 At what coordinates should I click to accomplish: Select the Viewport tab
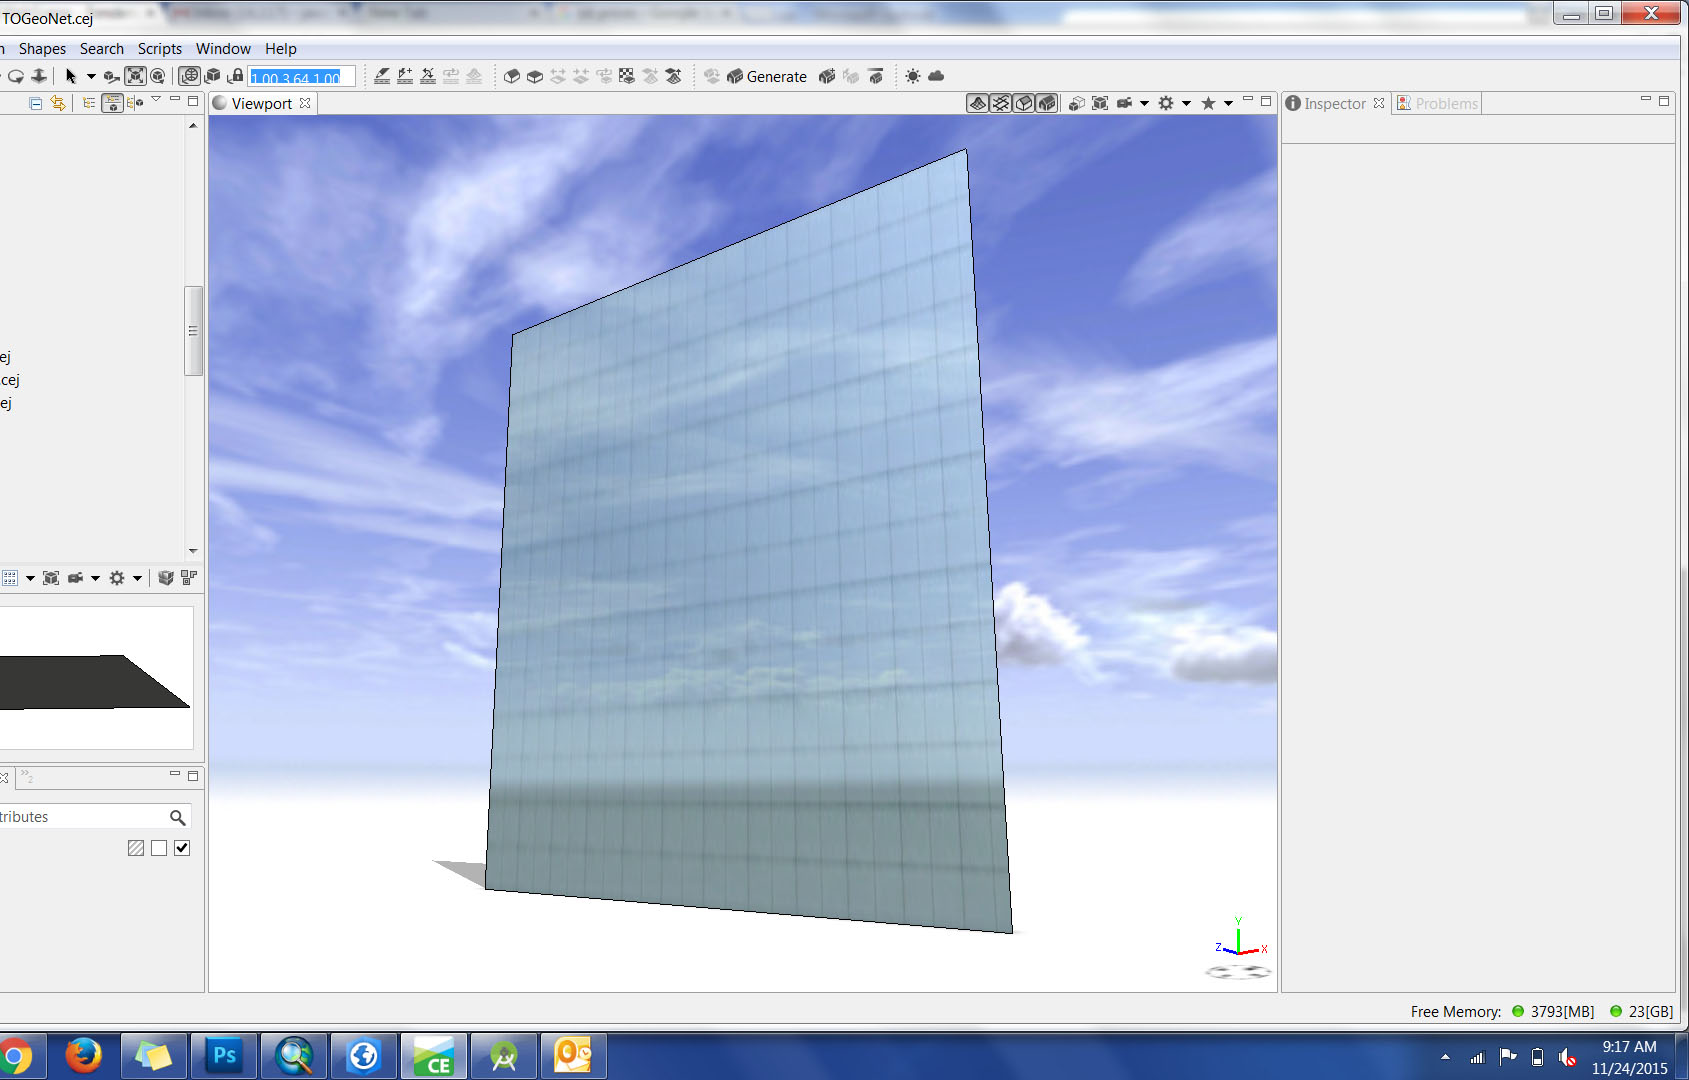(261, 103)
